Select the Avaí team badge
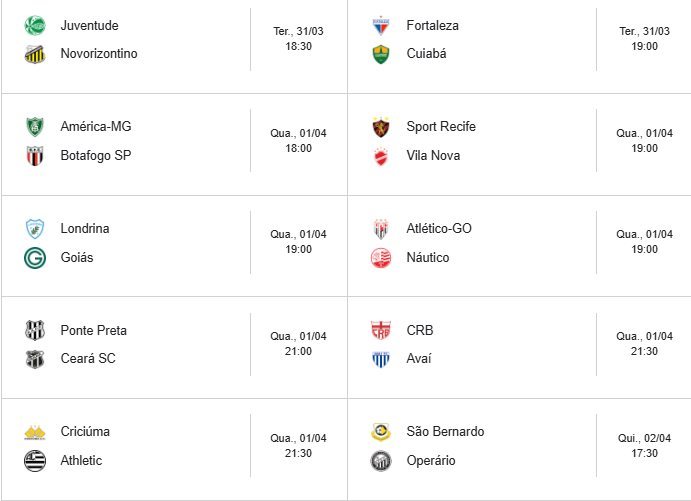This screenshot has height=501, width=691. (x=380, y=359)
